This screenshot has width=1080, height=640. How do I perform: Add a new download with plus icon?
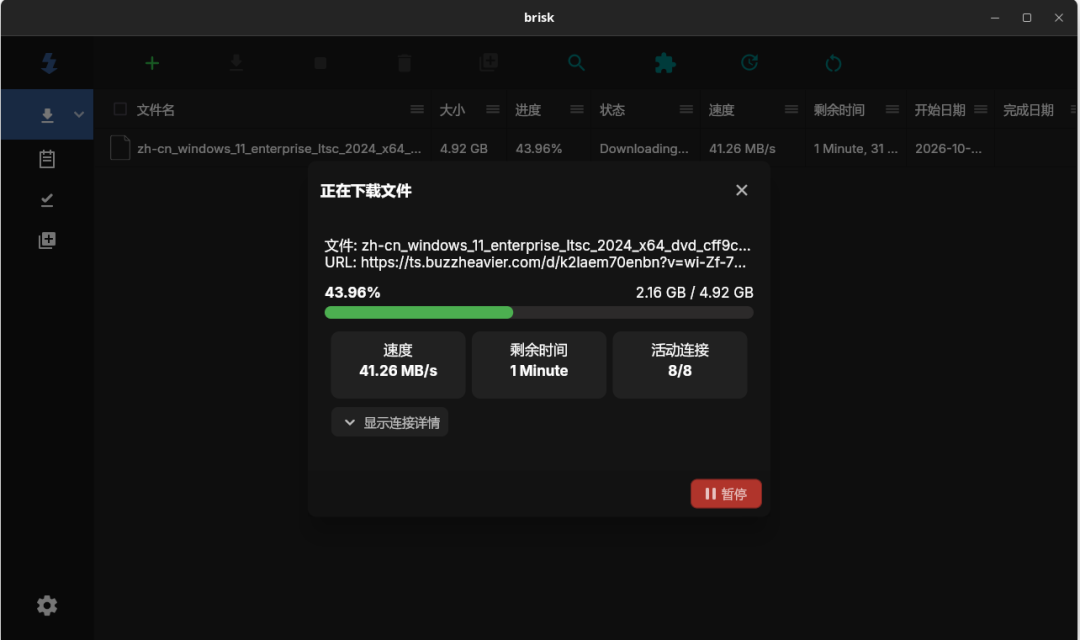152,63
